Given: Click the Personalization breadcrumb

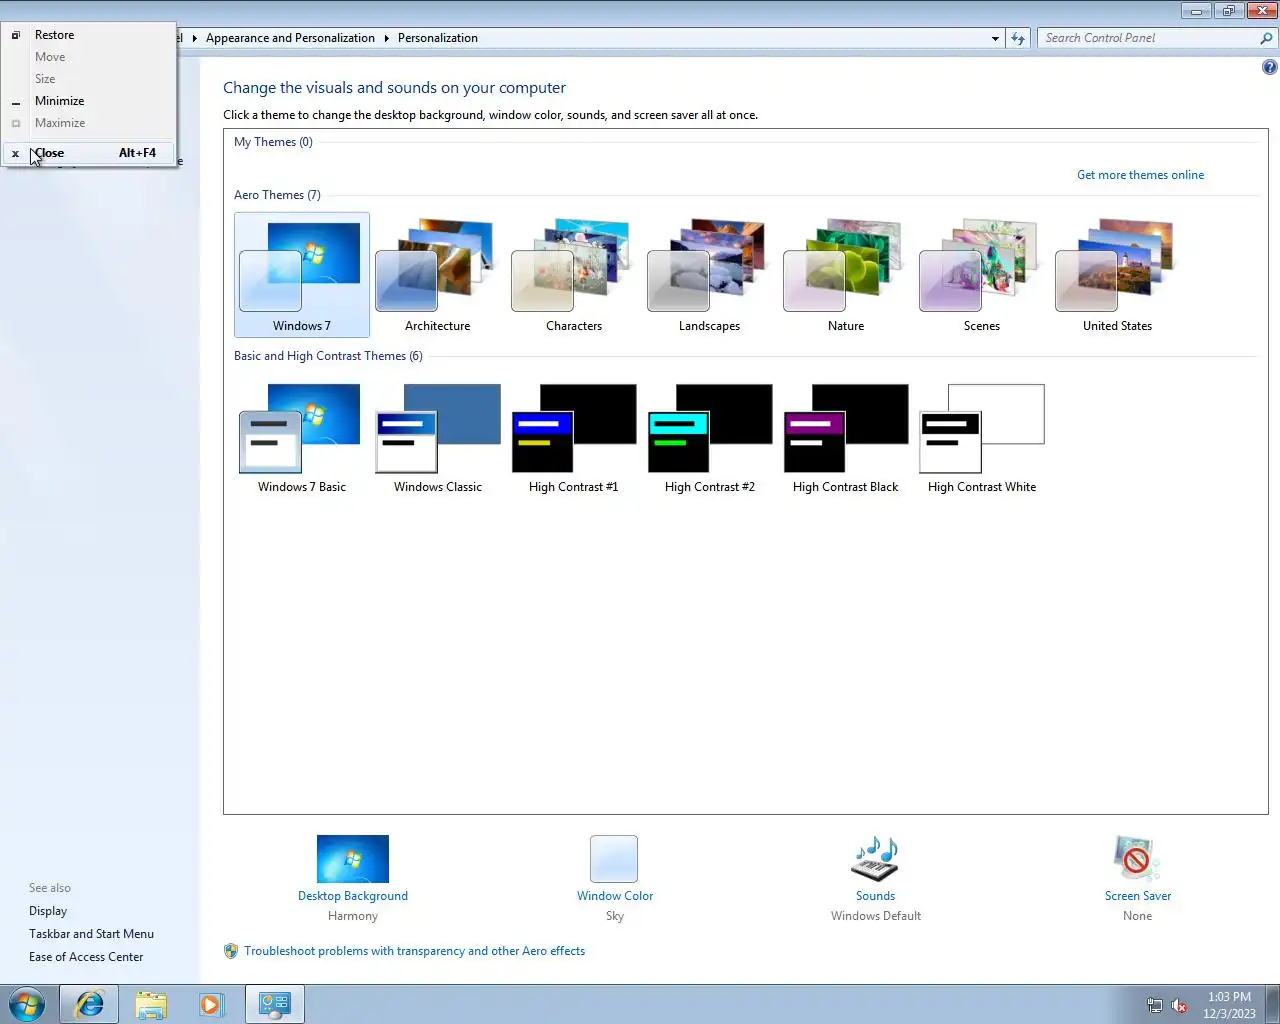Looking at the screenshot, I should [437, 38].
